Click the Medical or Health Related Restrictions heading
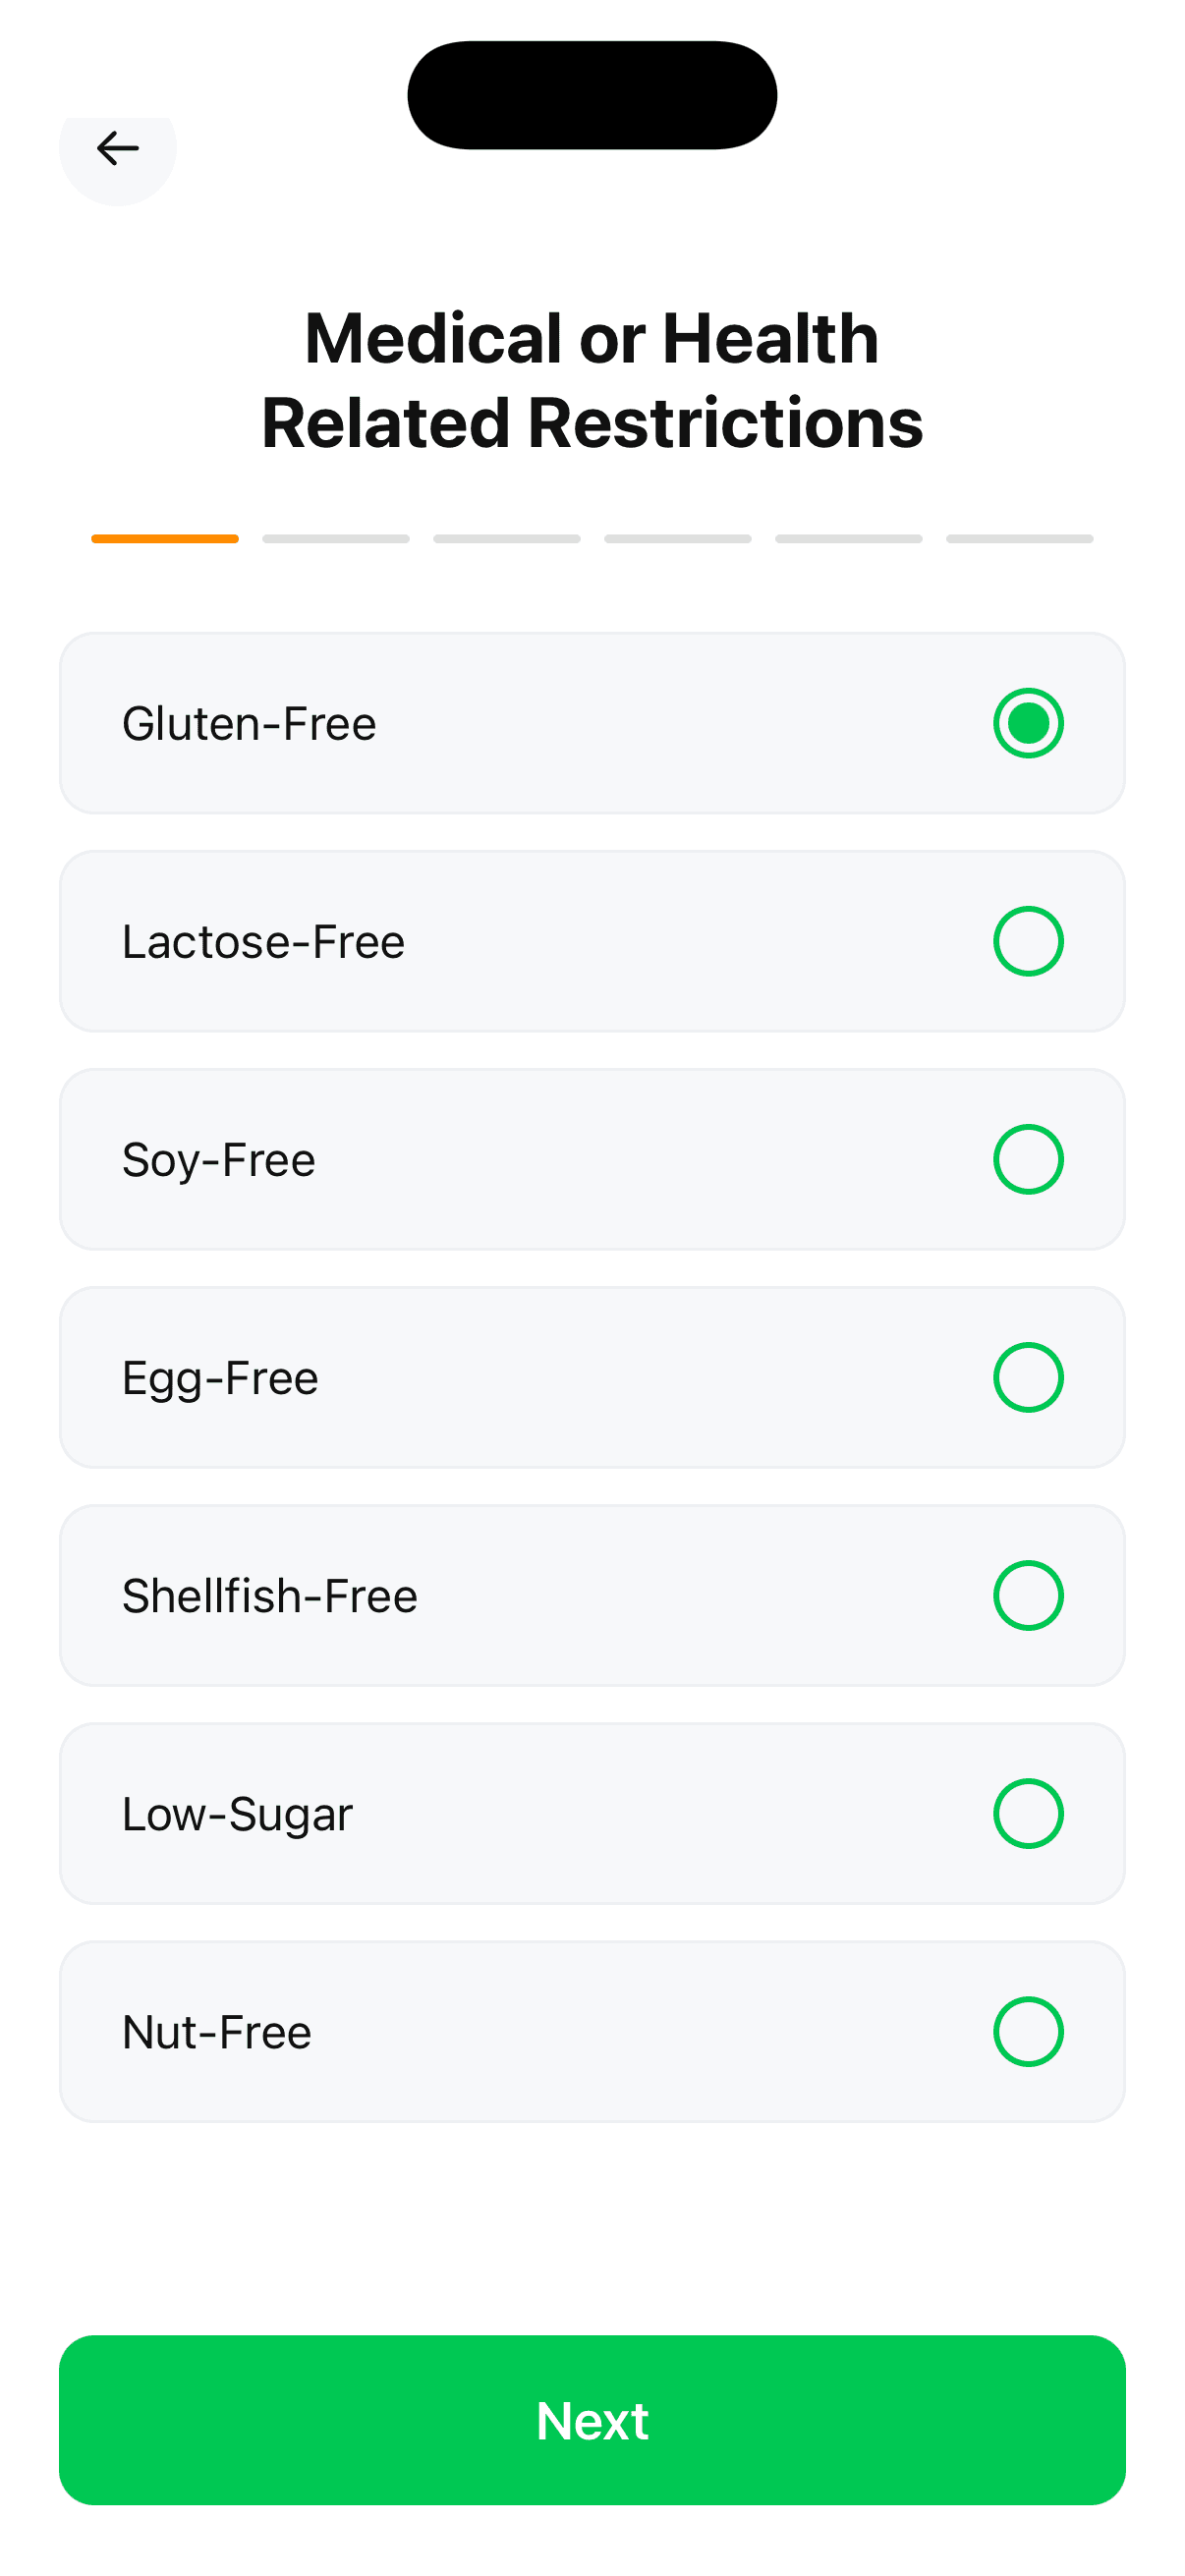Screen dimensions: 1185x2576 [x=592, y=380]
